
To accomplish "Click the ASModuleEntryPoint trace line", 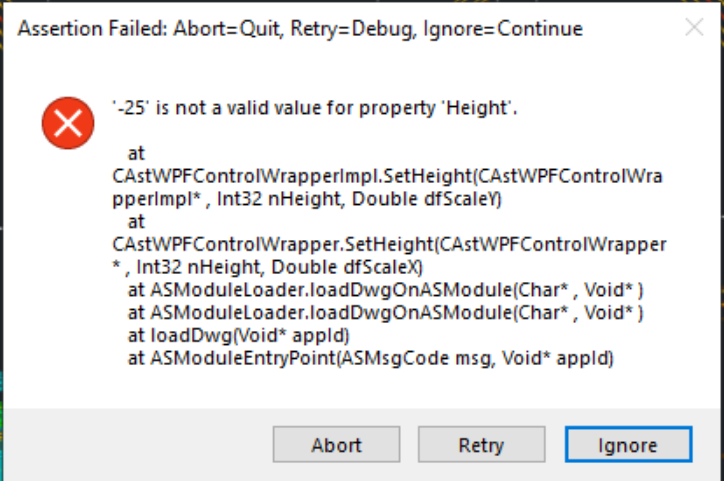I will pyautogui.click(x=370, y=358).
